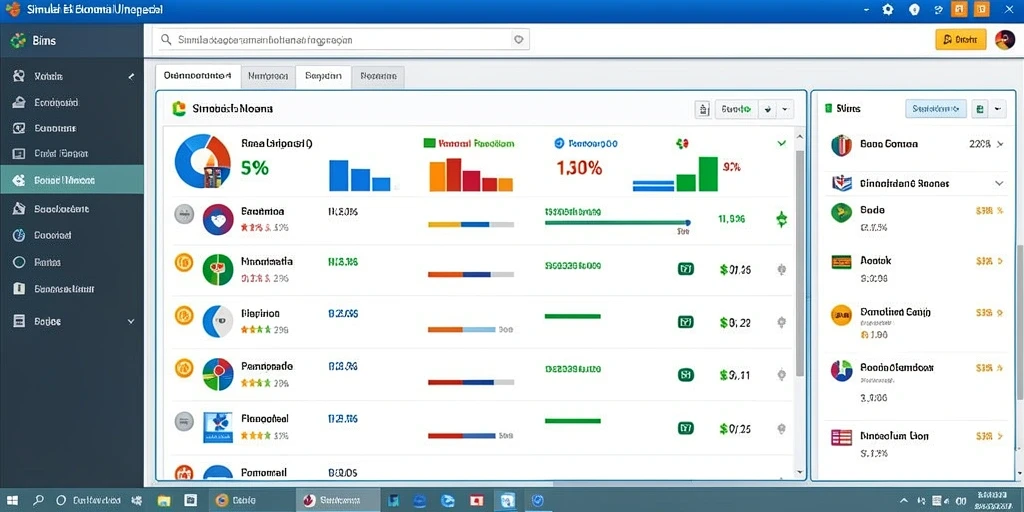The height and width of the screenshot is (512, 1024).
Task: Open File Explorer from the taskbar
Action: 164,500
